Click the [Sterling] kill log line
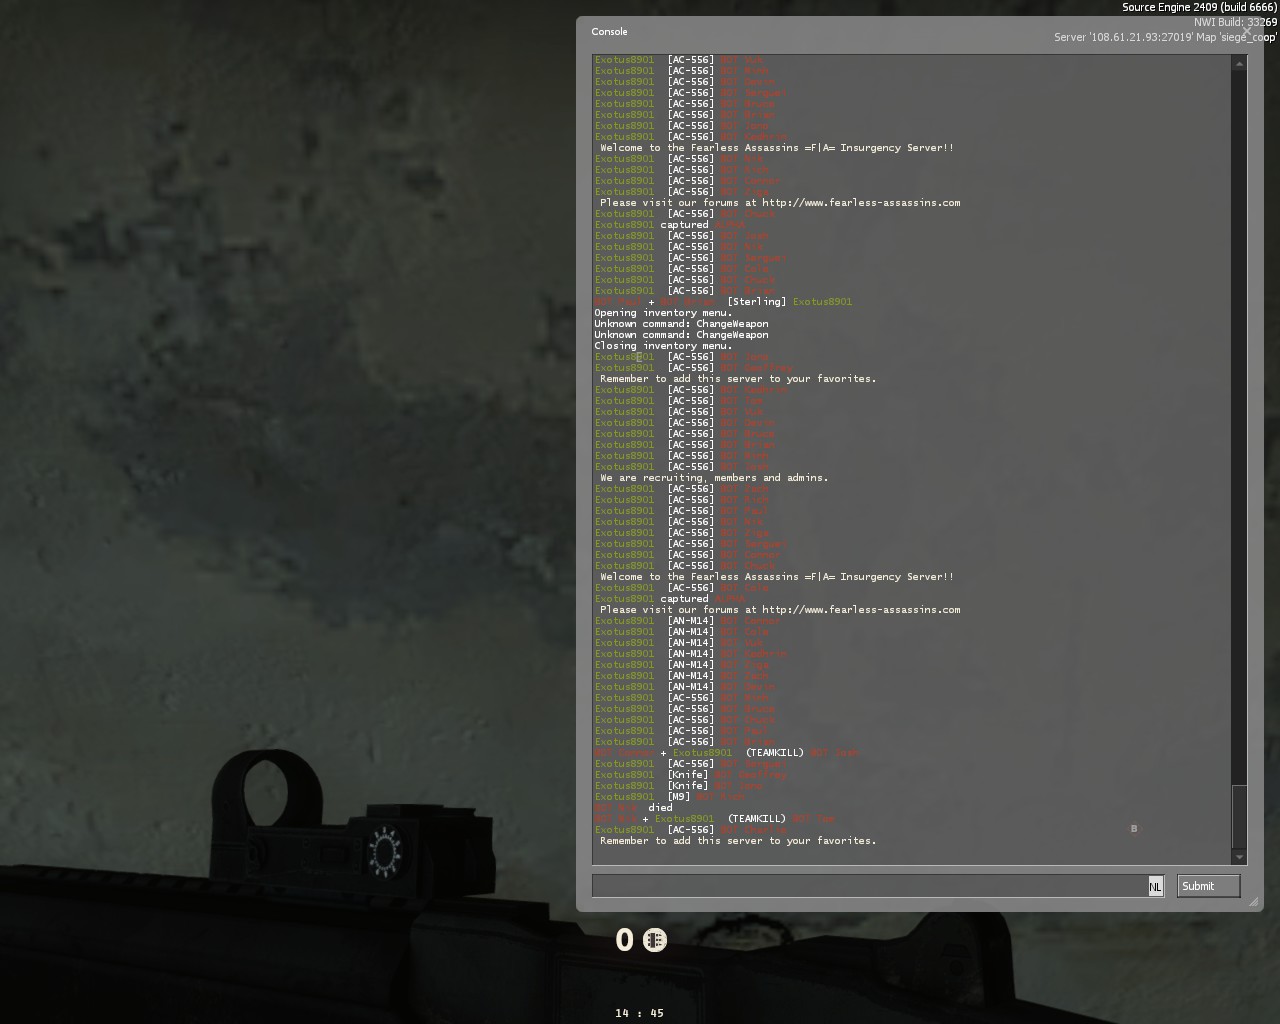Screen dimensions: 1280x1024 (x=723, y=302)
